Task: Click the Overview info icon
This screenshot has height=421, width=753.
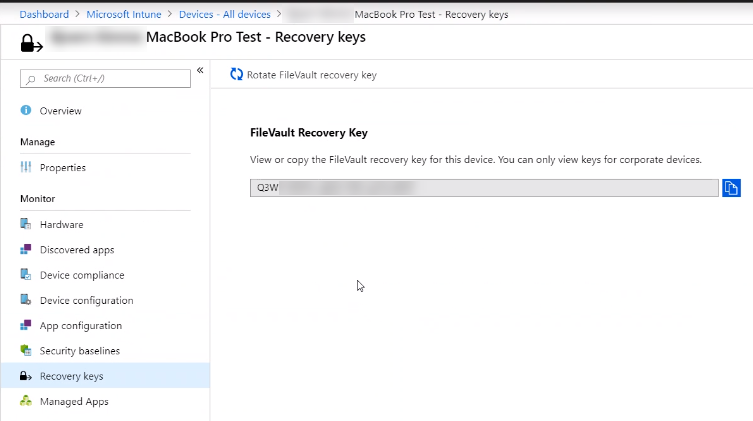Action: (x=26, y=110)
